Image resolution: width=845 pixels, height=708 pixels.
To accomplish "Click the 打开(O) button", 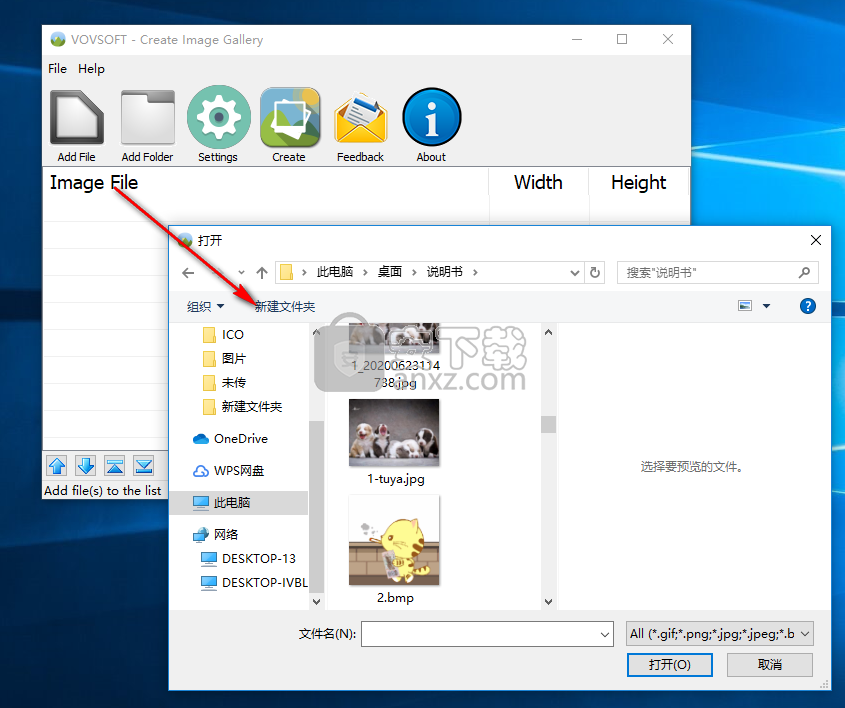I will [x=669, y=664].
